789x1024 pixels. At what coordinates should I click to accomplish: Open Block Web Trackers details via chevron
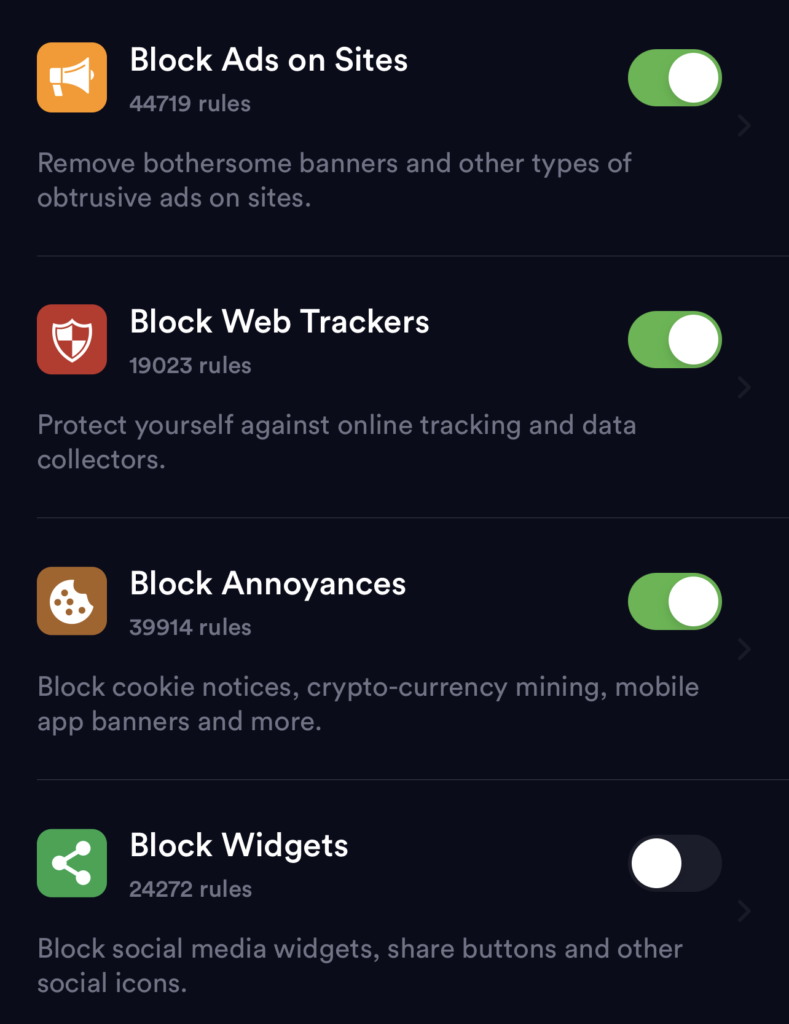click(744, 388)
